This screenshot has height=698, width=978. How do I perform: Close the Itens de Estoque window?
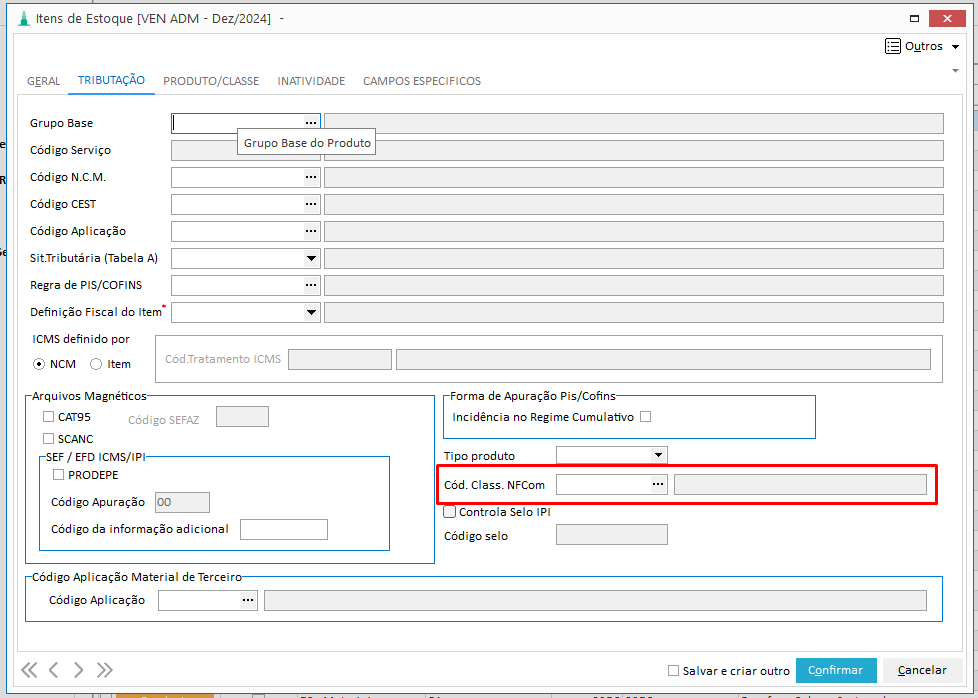[947, 19]
